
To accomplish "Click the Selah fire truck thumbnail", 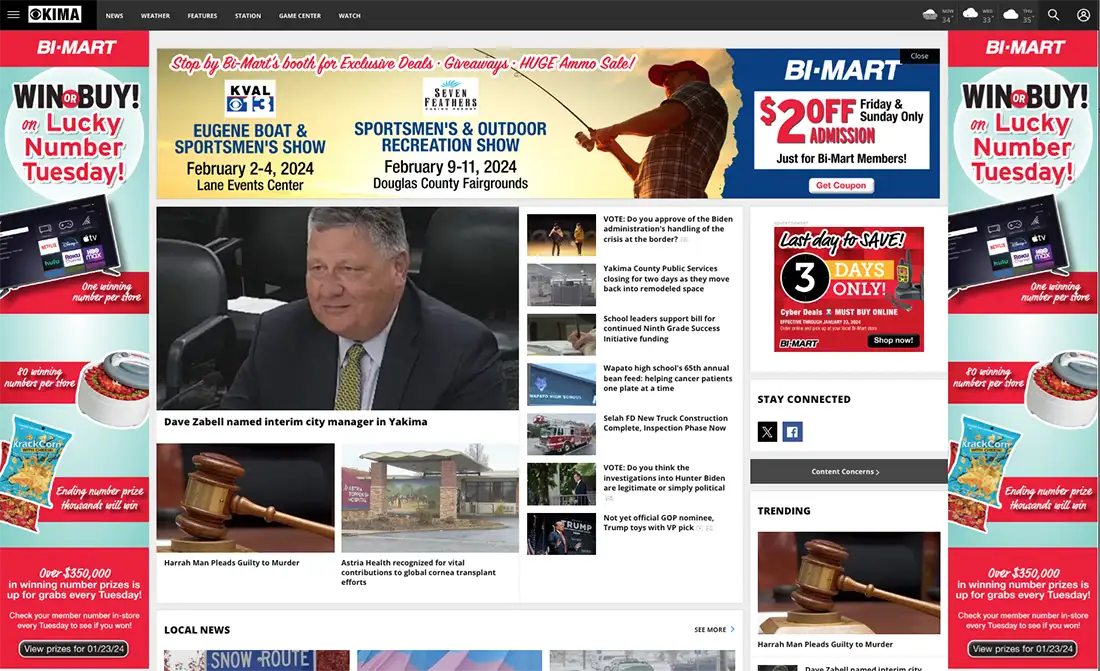I will [x=561, y=434].
